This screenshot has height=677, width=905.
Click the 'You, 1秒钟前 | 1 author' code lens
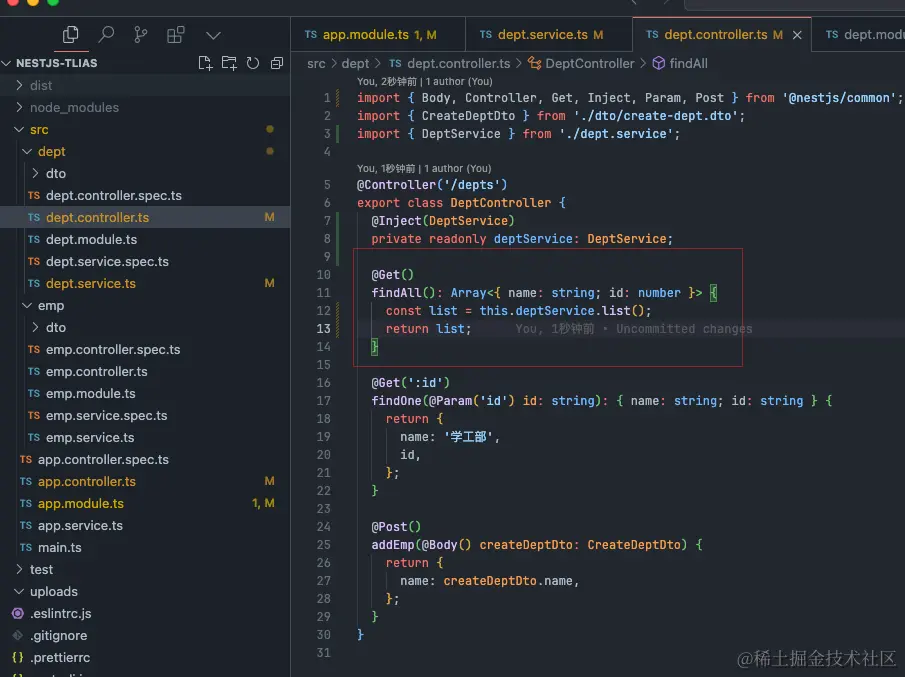click(424, 169)
